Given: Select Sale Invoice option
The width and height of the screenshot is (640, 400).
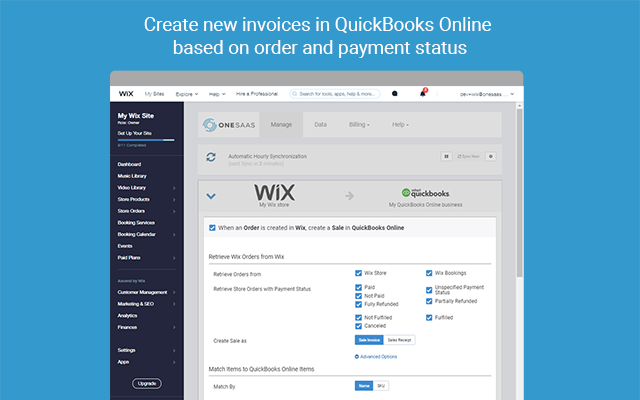Looking at the screenshot, I should point(369,340).
